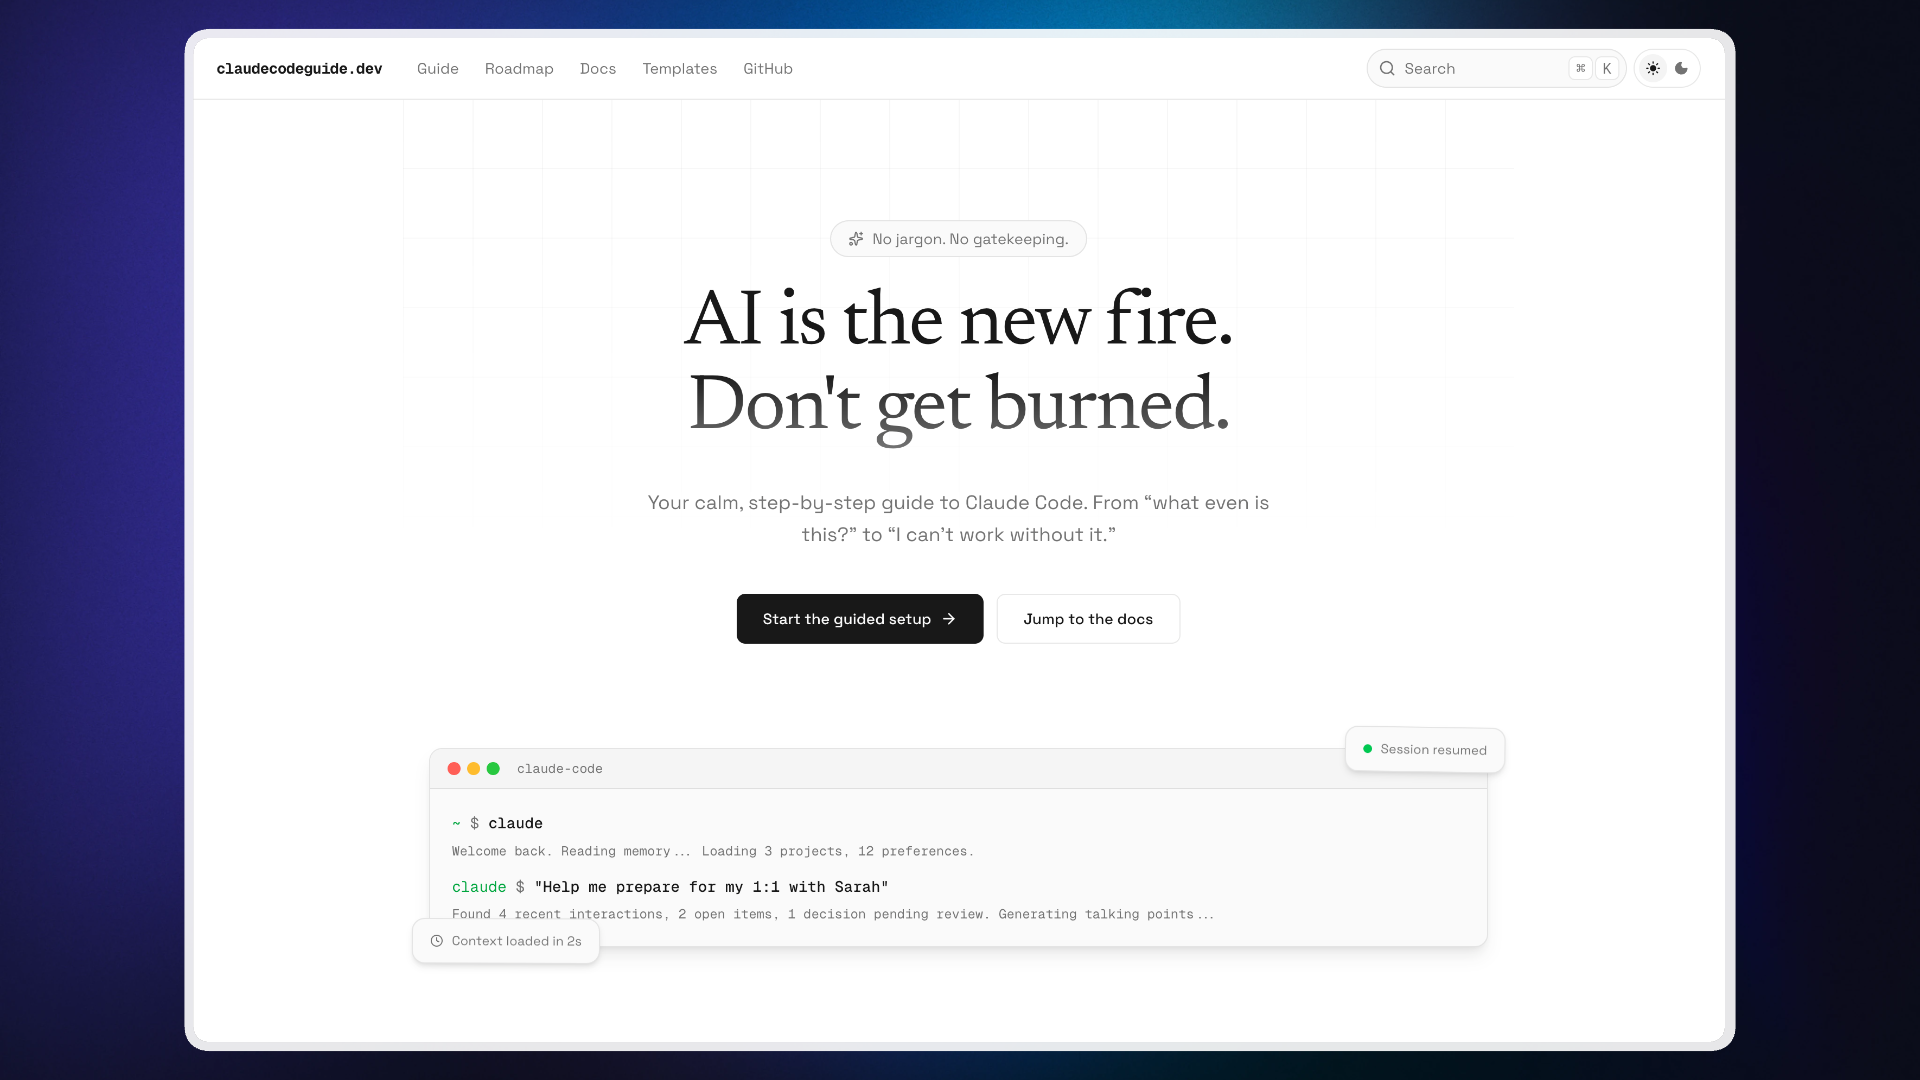Screen dimensions: 1920x1080
Task: Open the Guide nav item
Action: pyautogui.click(x=438, y=69)
